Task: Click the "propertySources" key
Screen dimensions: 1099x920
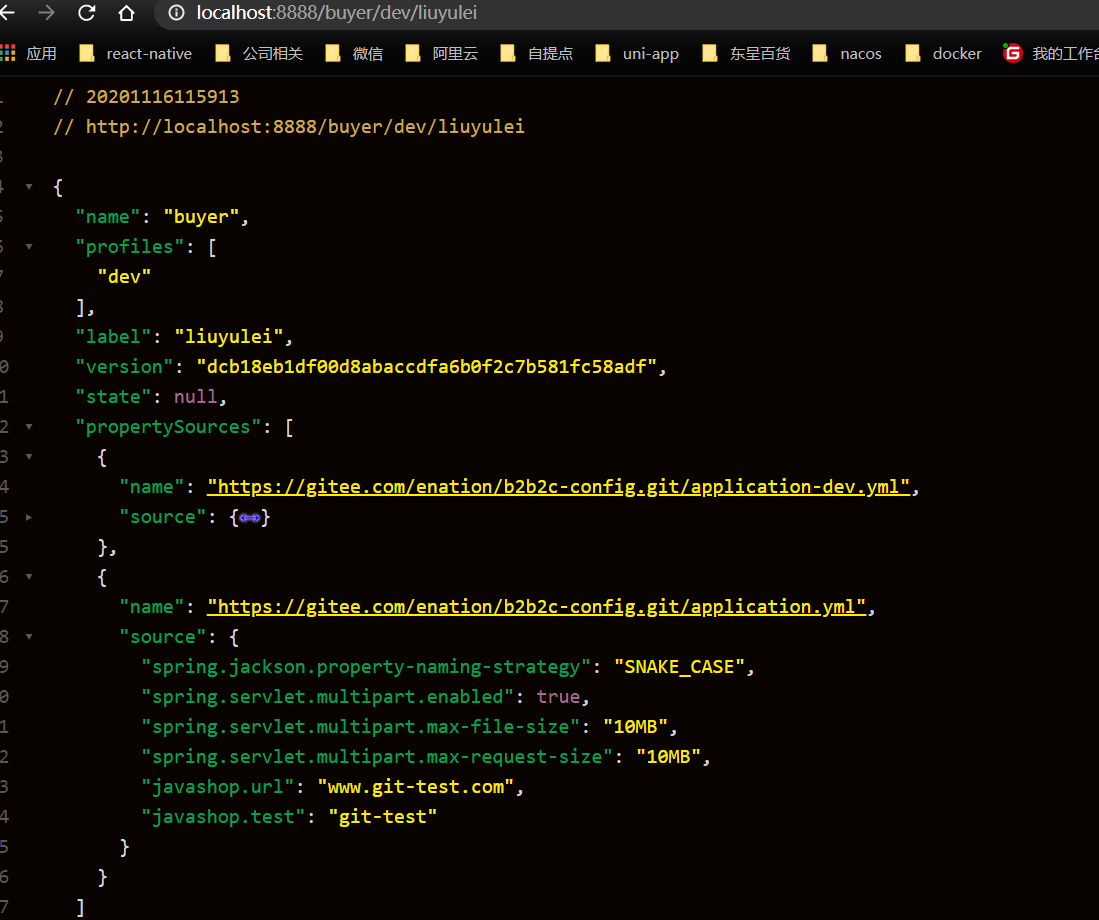Action: click(168, 427)
